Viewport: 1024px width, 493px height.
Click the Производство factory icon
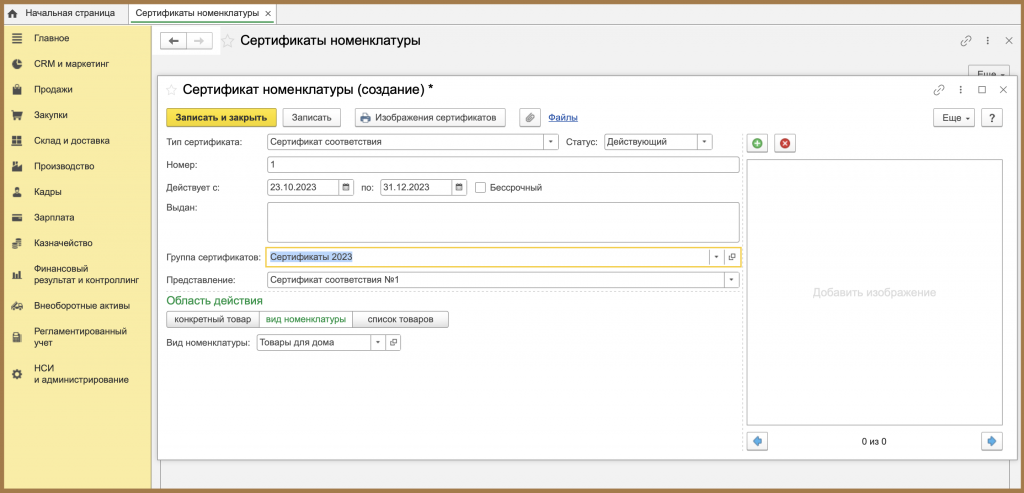pyautogui.click(x=18, y=167)
